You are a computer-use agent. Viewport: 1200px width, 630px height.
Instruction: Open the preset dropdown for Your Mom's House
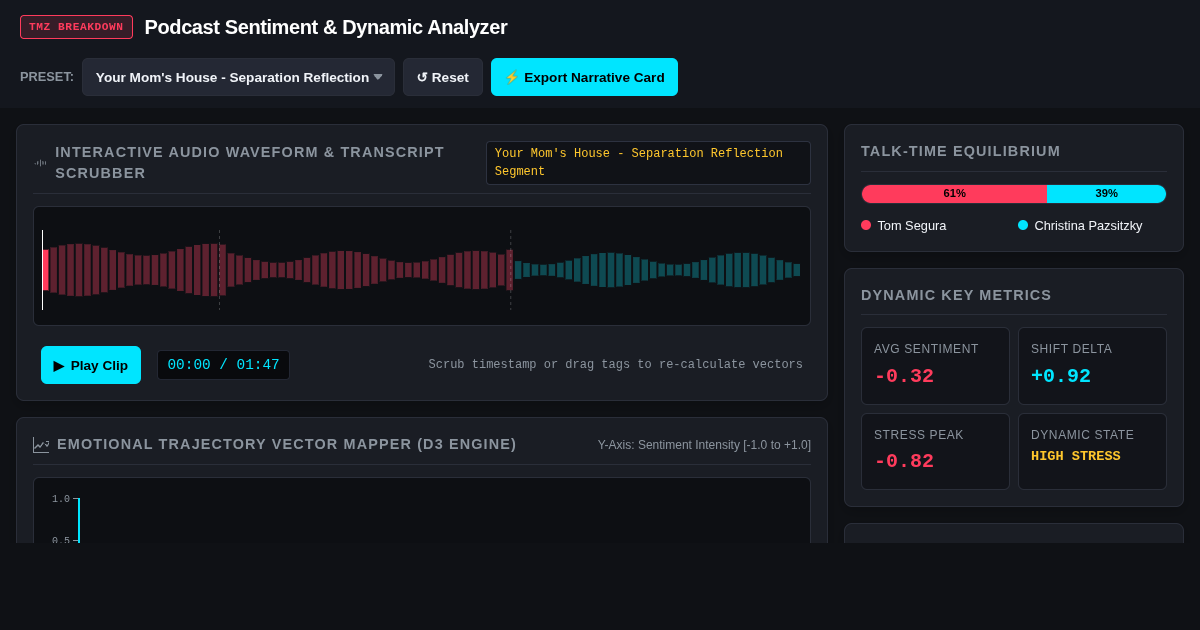[x=238, y=77]
